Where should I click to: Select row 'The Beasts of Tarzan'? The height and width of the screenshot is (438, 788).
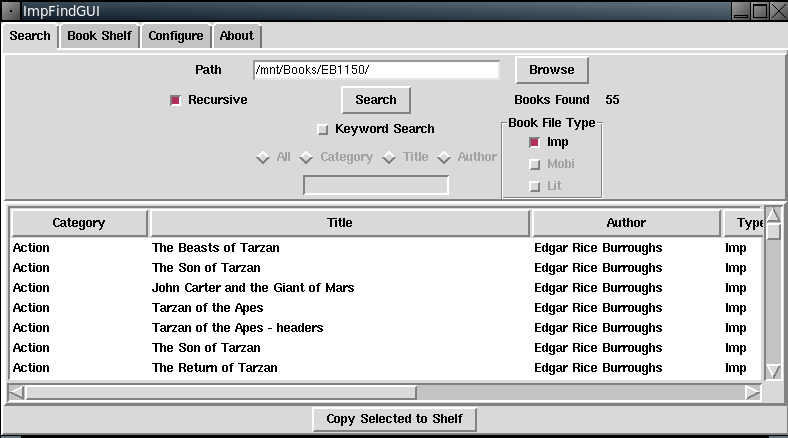click(x=385, y=248)
